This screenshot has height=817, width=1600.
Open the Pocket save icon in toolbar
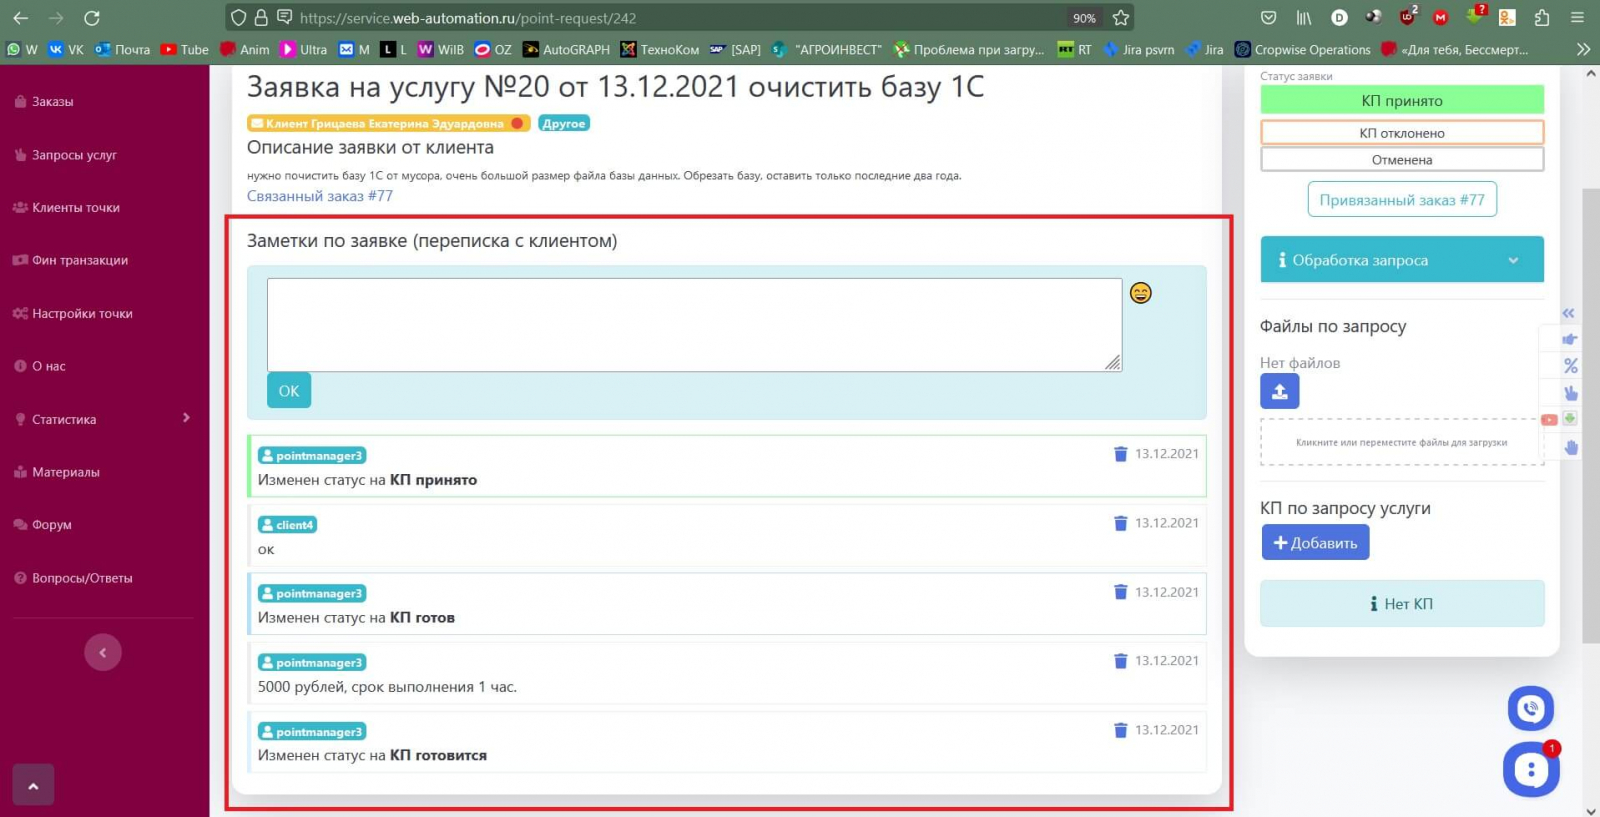click(1269, 18)
